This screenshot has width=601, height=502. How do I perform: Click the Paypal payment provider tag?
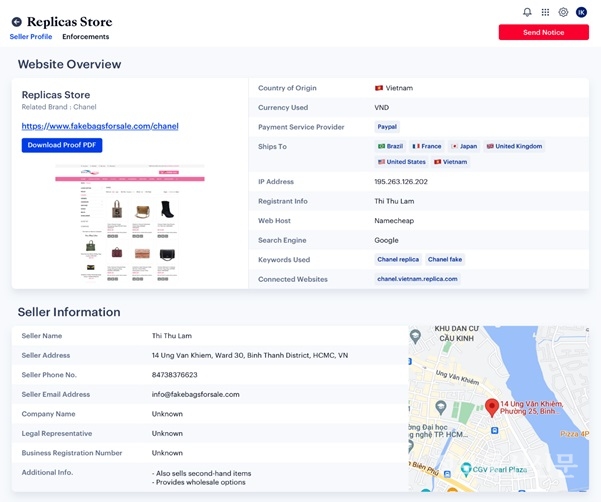coord(387,127)
